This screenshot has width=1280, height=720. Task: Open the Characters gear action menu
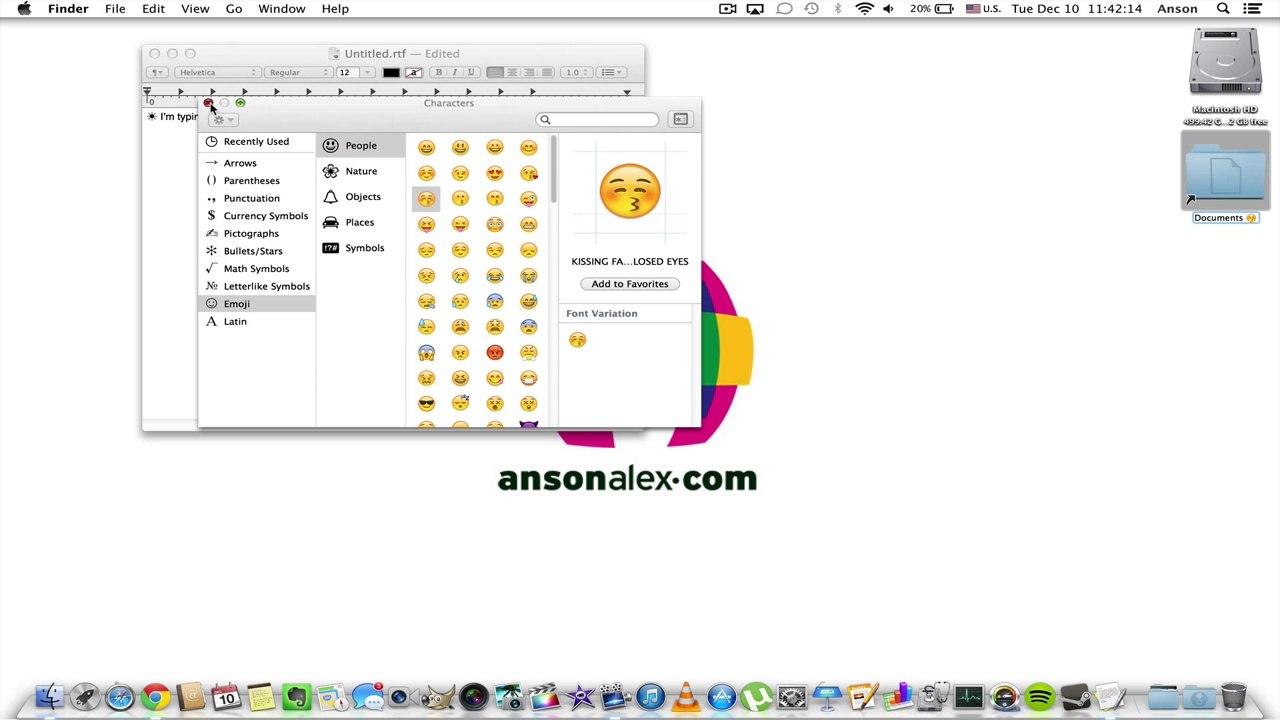(222, 120)
